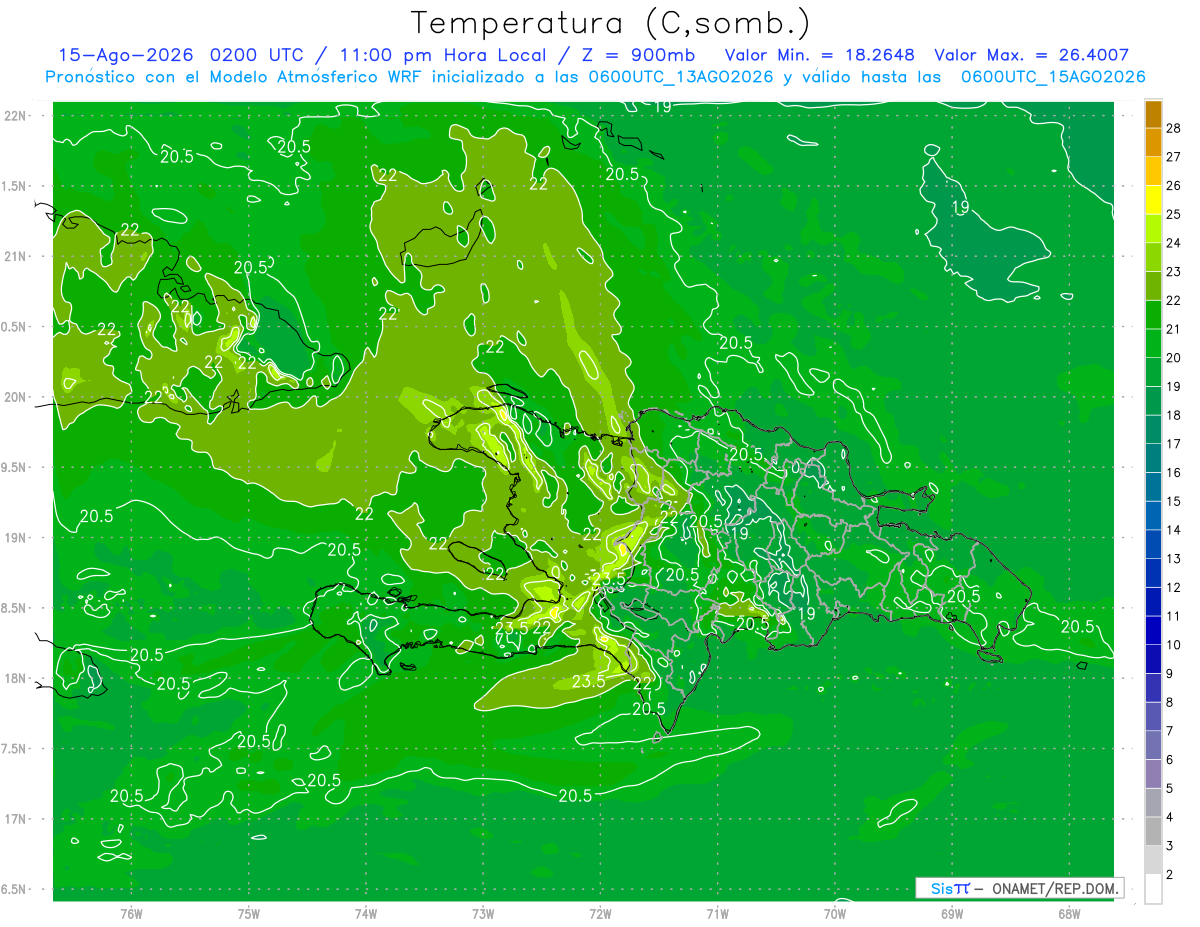Viewport: 1200px width, 927px height.
Task: Pick the white swatch below legend value 2
Action: [1153, 889]
